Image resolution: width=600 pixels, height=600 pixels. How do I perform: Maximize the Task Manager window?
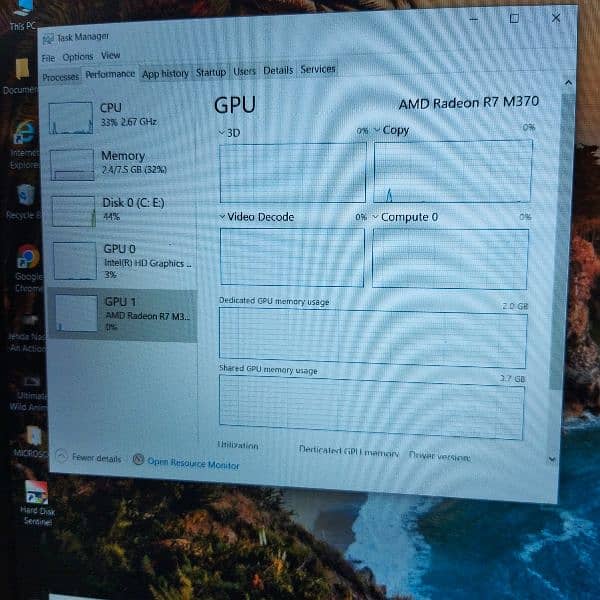514,18
